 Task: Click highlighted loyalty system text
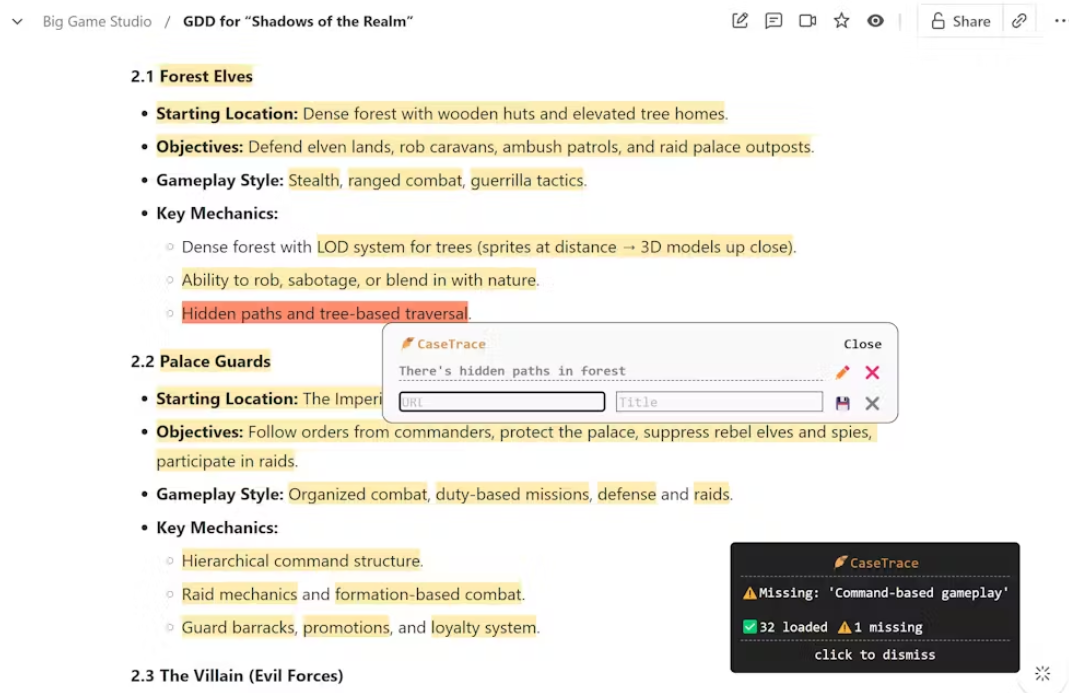[x=484, y=628]
